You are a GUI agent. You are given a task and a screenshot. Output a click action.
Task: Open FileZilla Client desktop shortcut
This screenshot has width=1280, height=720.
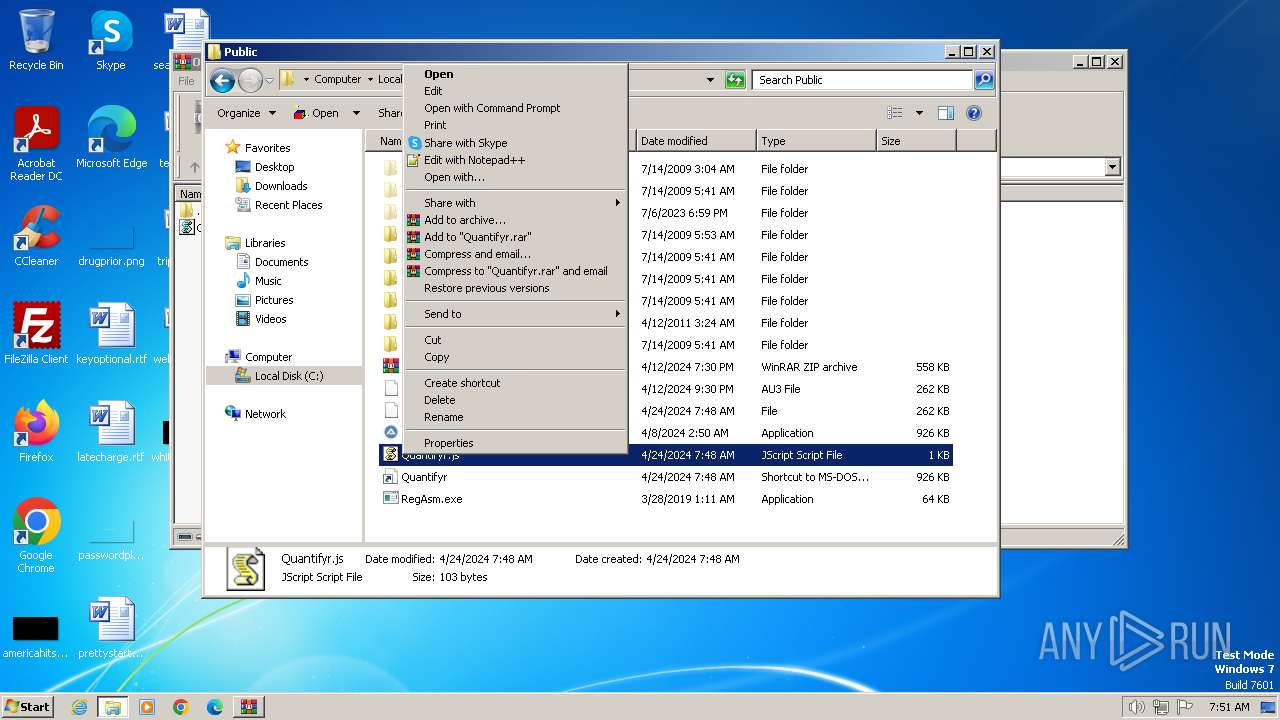[36, 334]
